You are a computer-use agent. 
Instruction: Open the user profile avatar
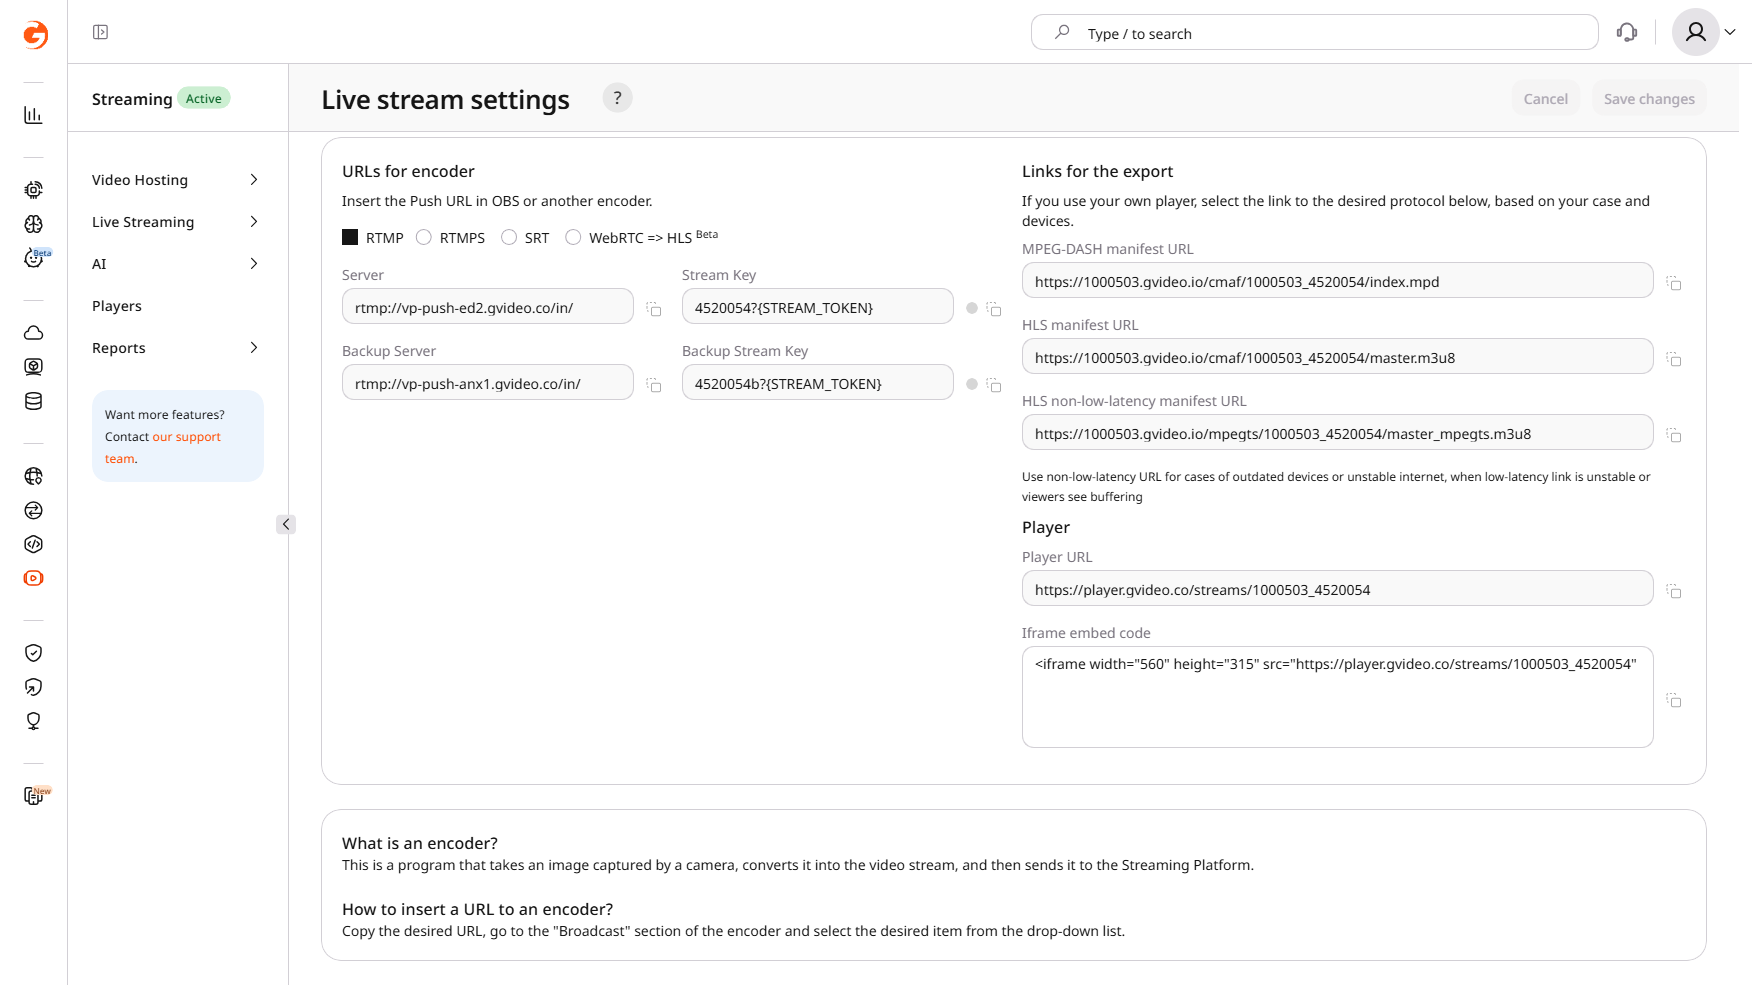tap(1696, 32)
